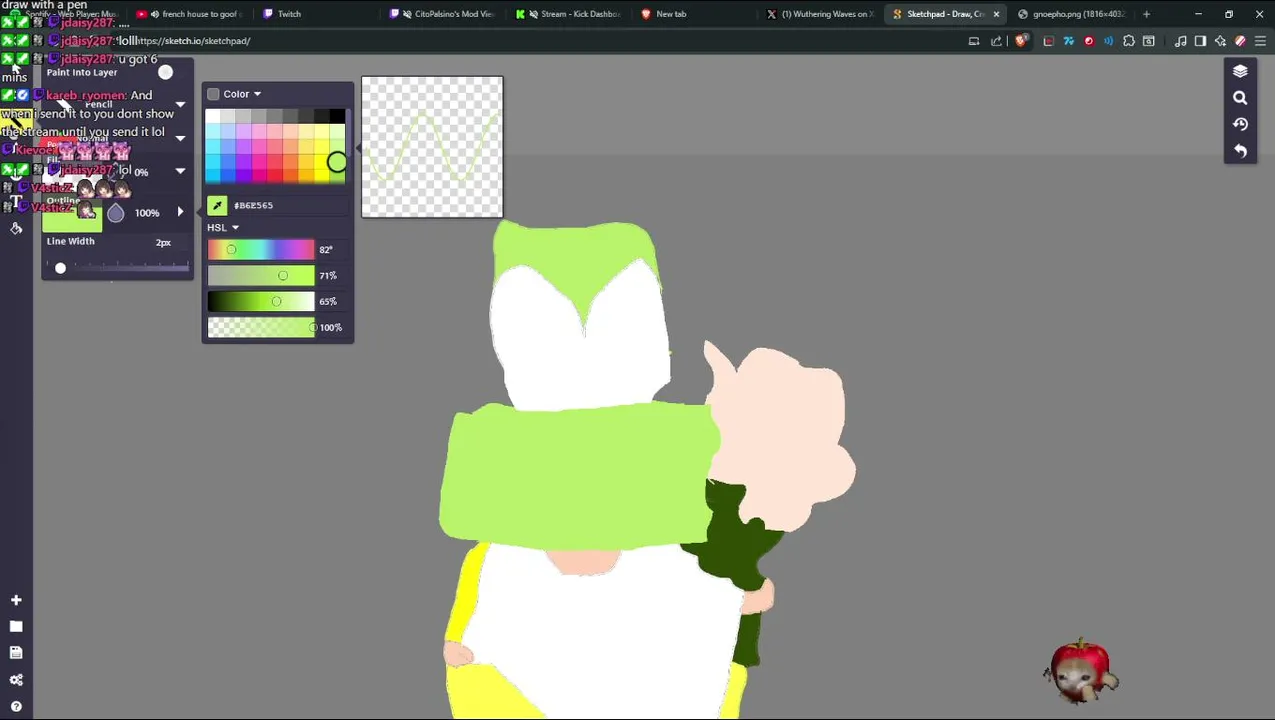Click the music note playlist icon

point(1181,41)
